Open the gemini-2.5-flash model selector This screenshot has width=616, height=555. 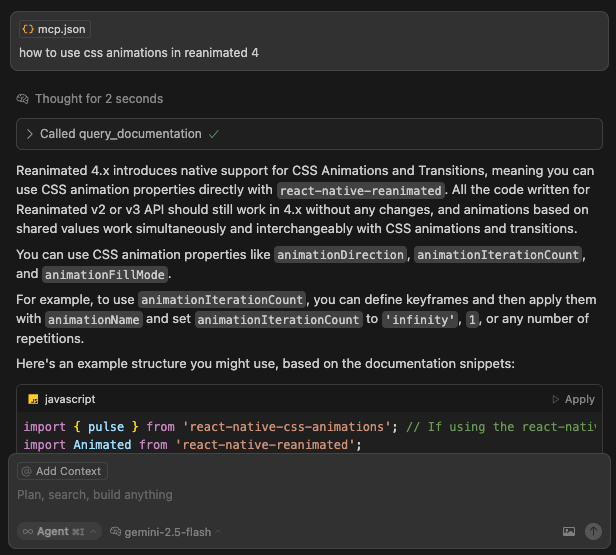coord(166,532)
